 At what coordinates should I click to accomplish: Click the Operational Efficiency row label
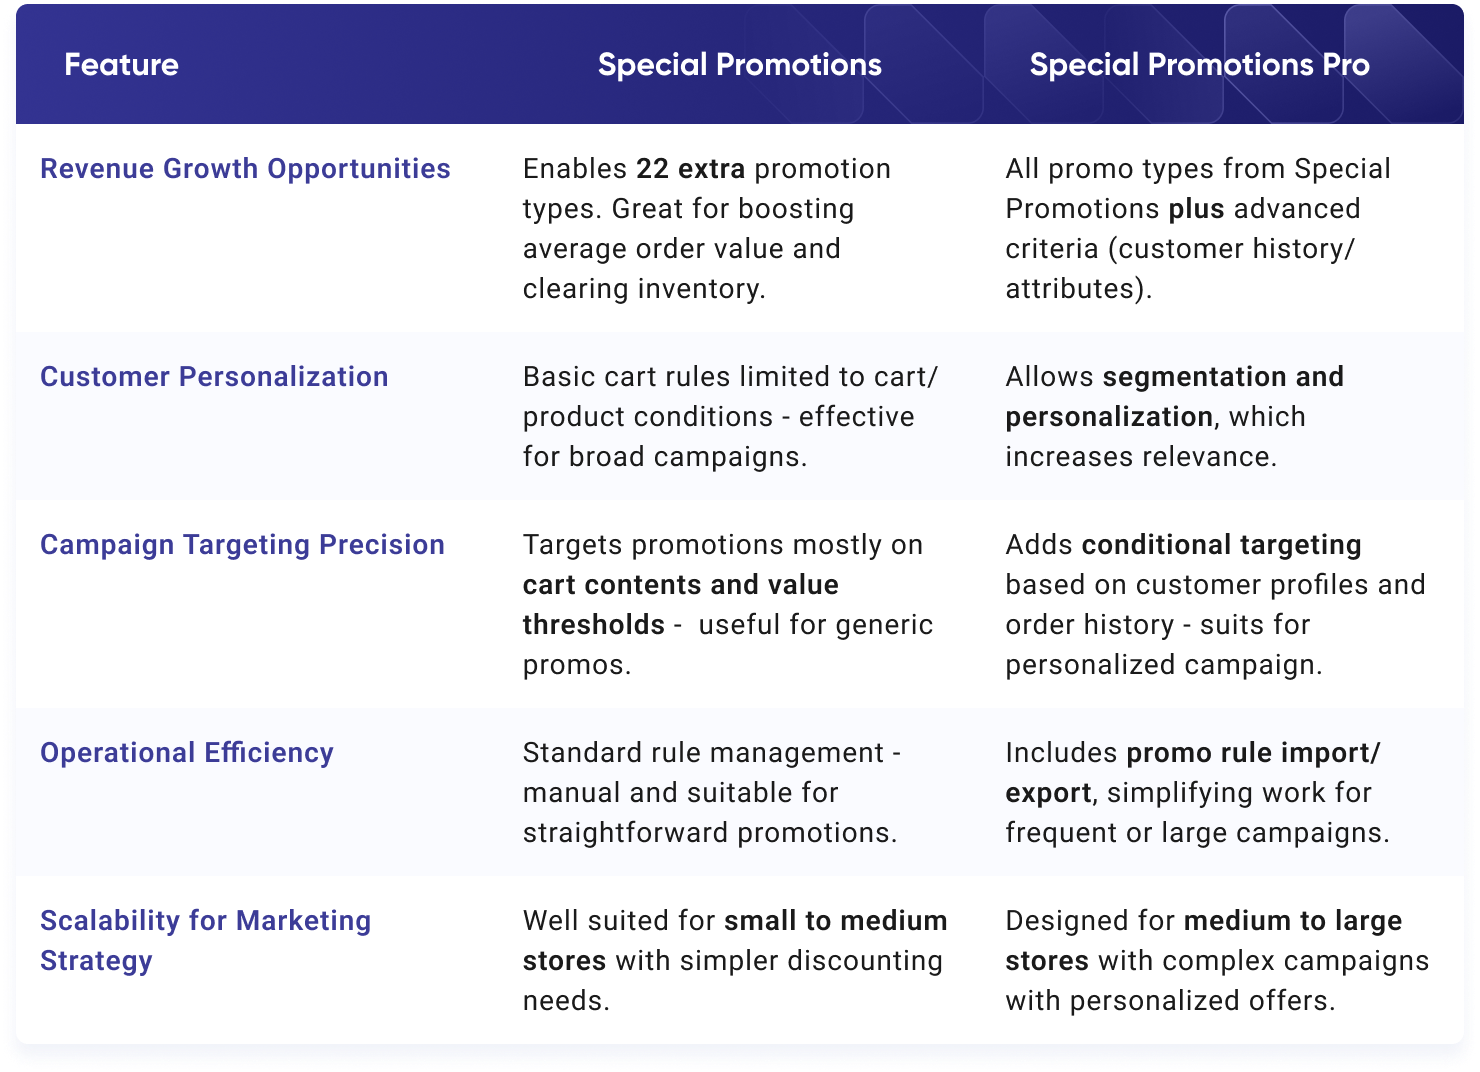coord(187,753)
